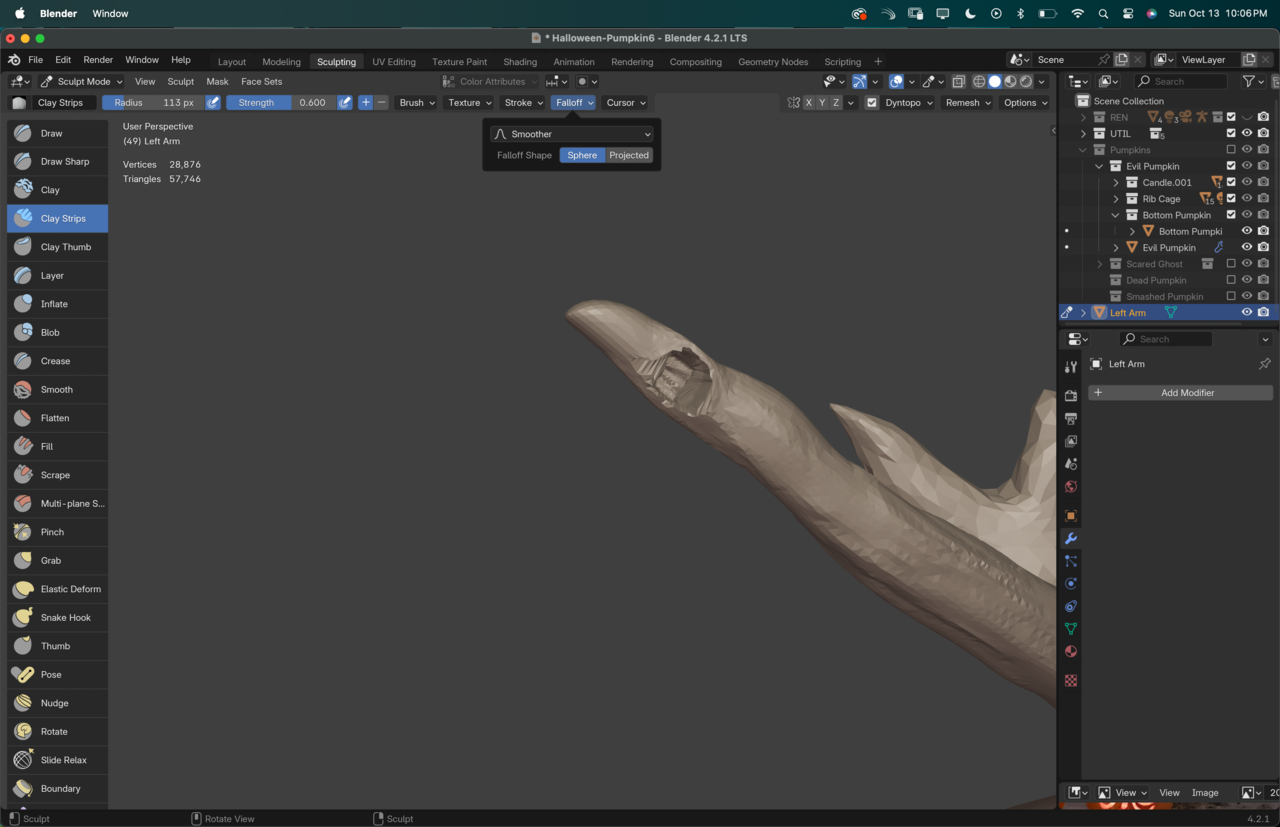The width and height of the screenshot is (1280, 827).
Task: Open the Stroke settings dropdown
Action: [x=523, y=102]
